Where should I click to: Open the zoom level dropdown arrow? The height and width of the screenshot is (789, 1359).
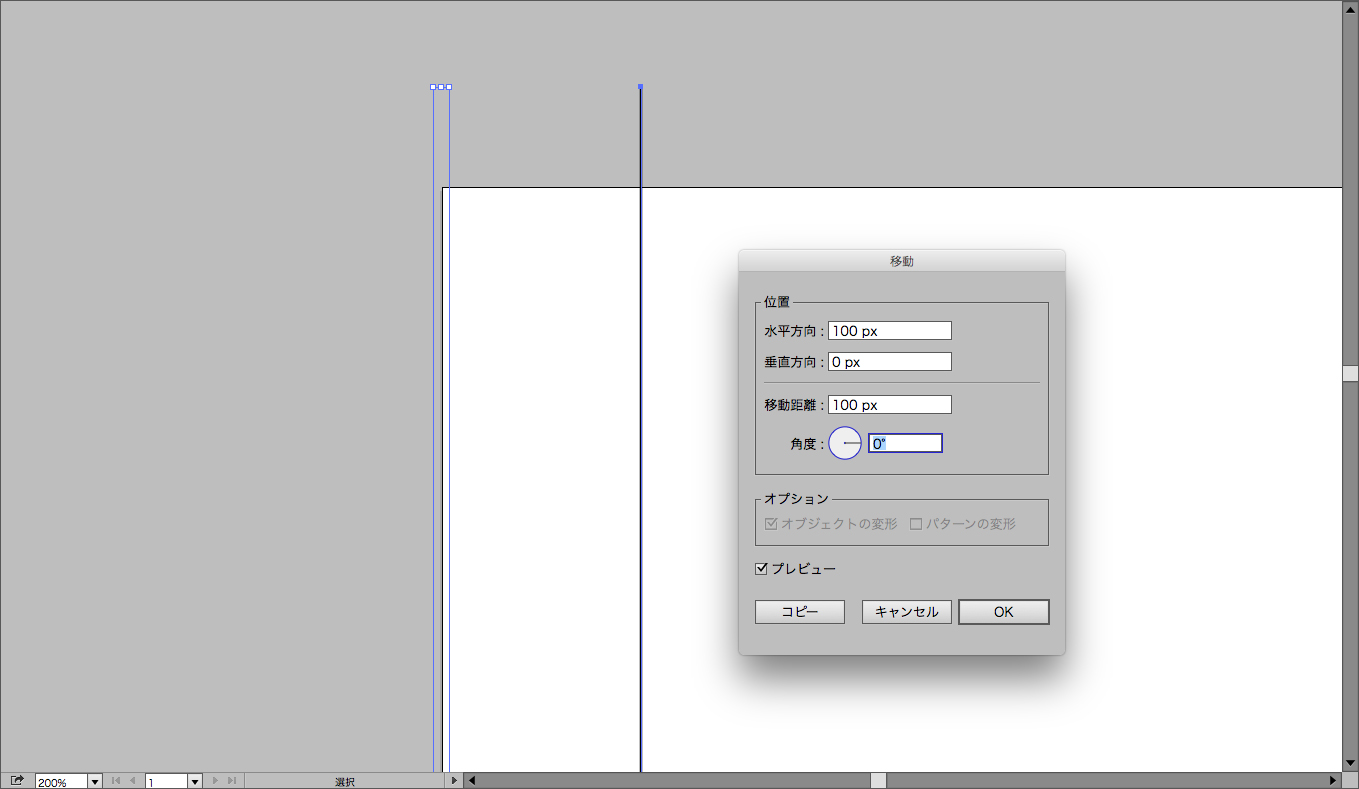point(95,782)
